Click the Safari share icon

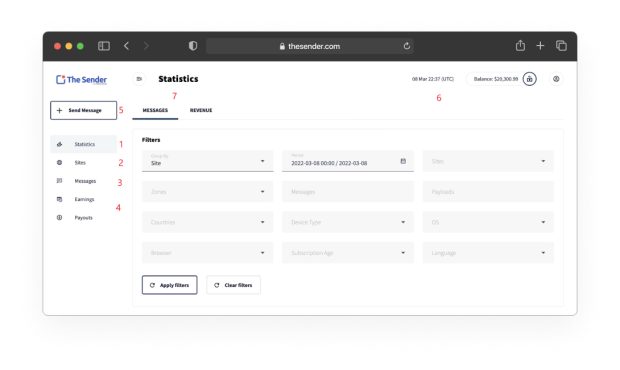pyautogui.click(x=520, y=45)
